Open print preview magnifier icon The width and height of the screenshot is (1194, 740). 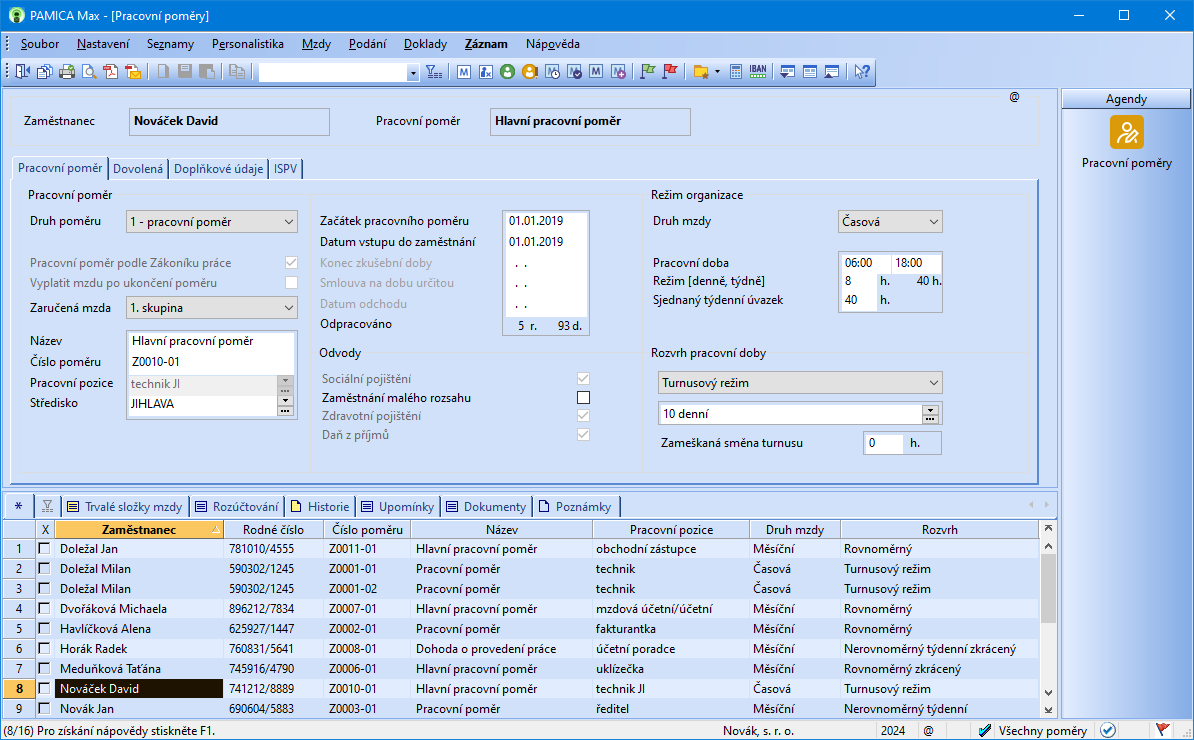pyautogui.click(x=89, y=72)
